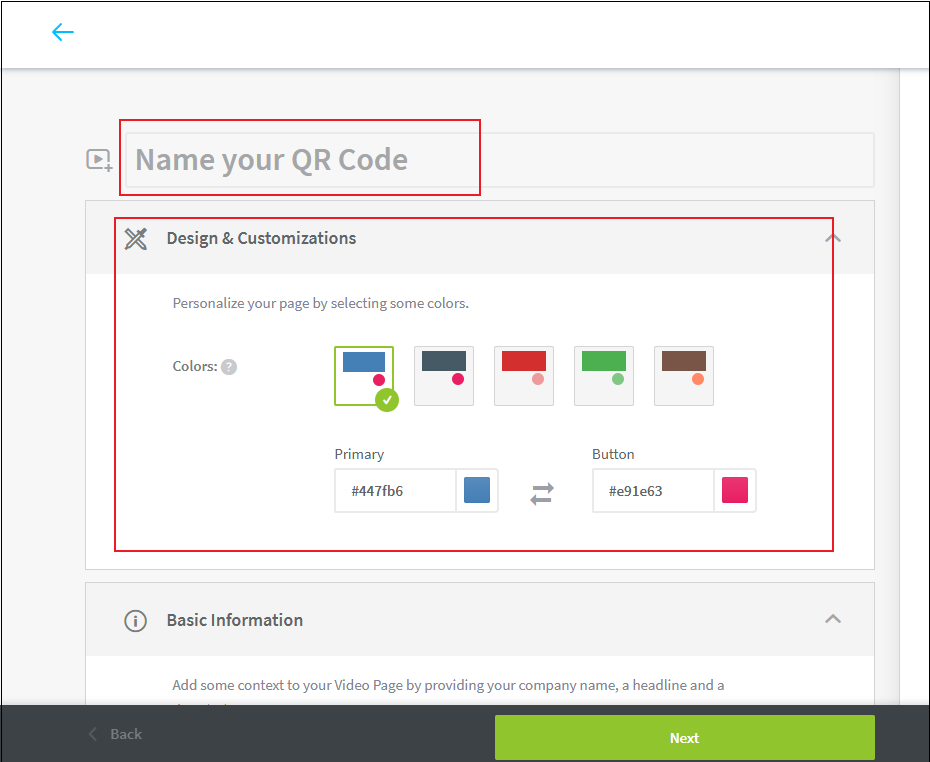Collapse the Basic Information section
The width and height of the screenshot is (930, 762).
(833, 619)
